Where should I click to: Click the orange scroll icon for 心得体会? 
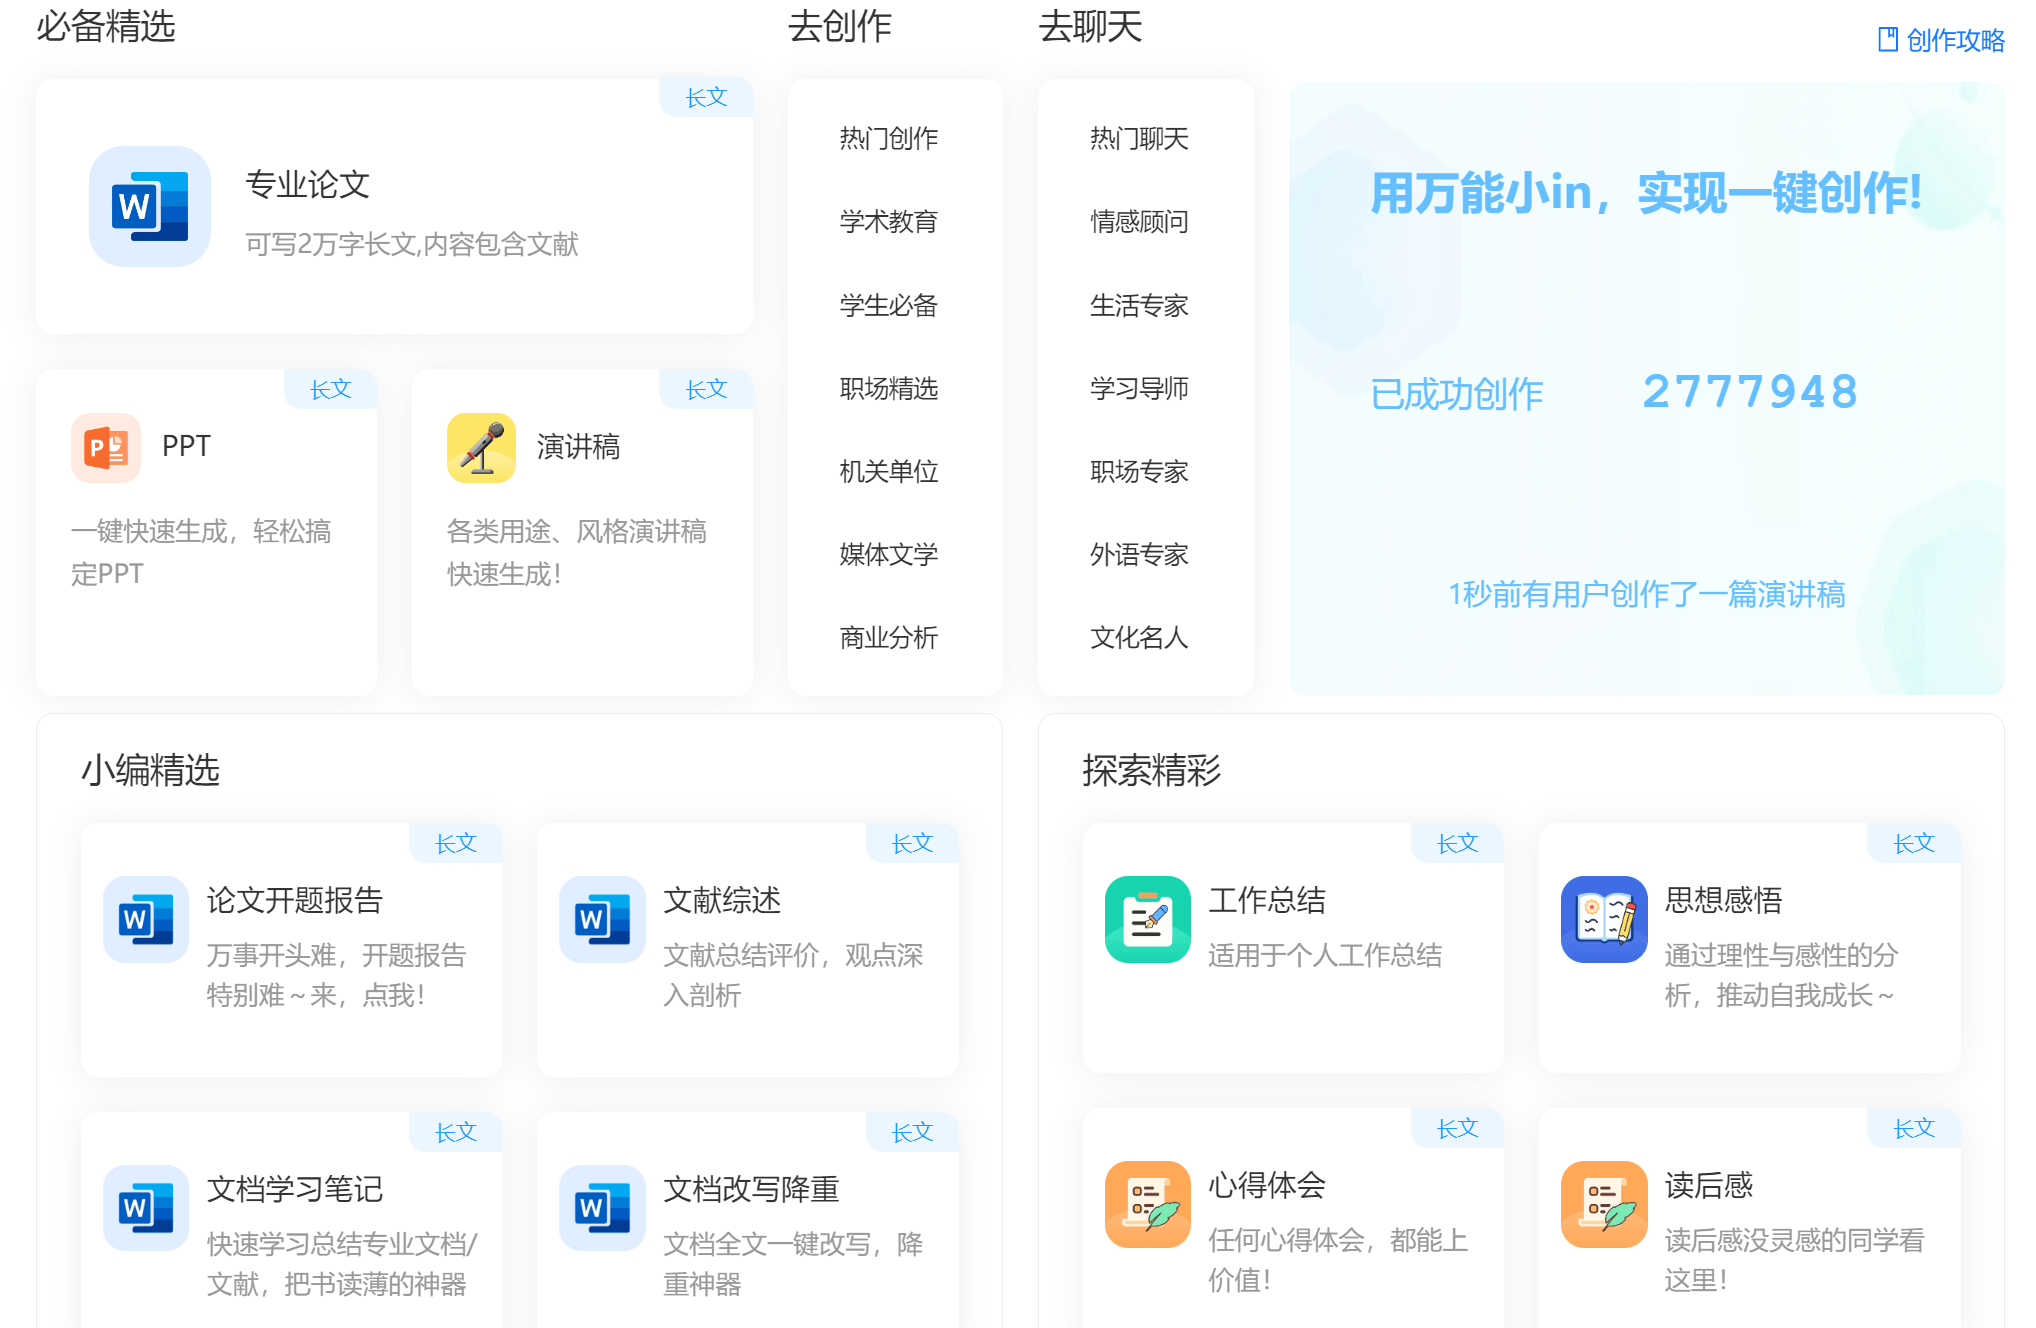(1147, 1205)
